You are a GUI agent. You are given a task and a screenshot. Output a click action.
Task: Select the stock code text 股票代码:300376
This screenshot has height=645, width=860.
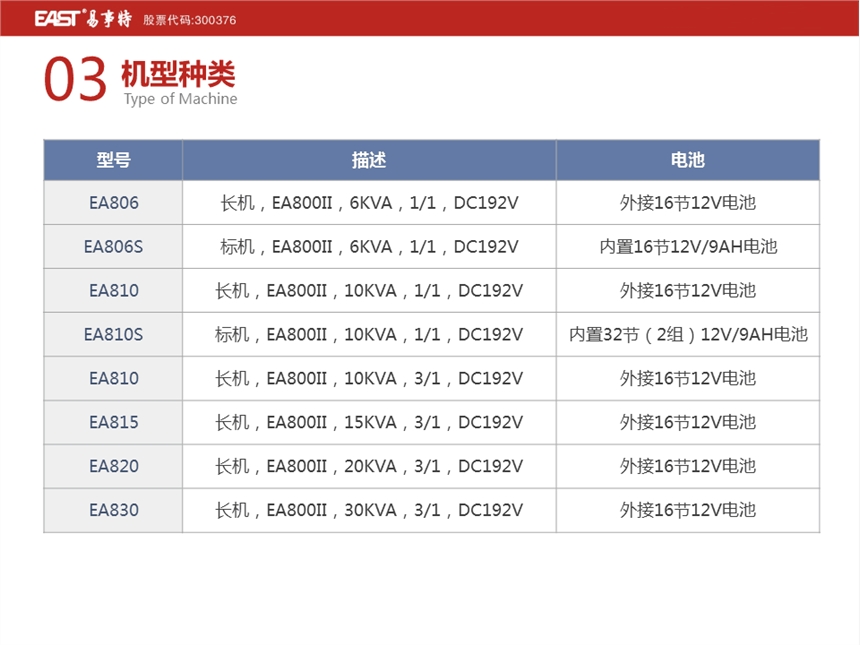(x=190, y=20)
